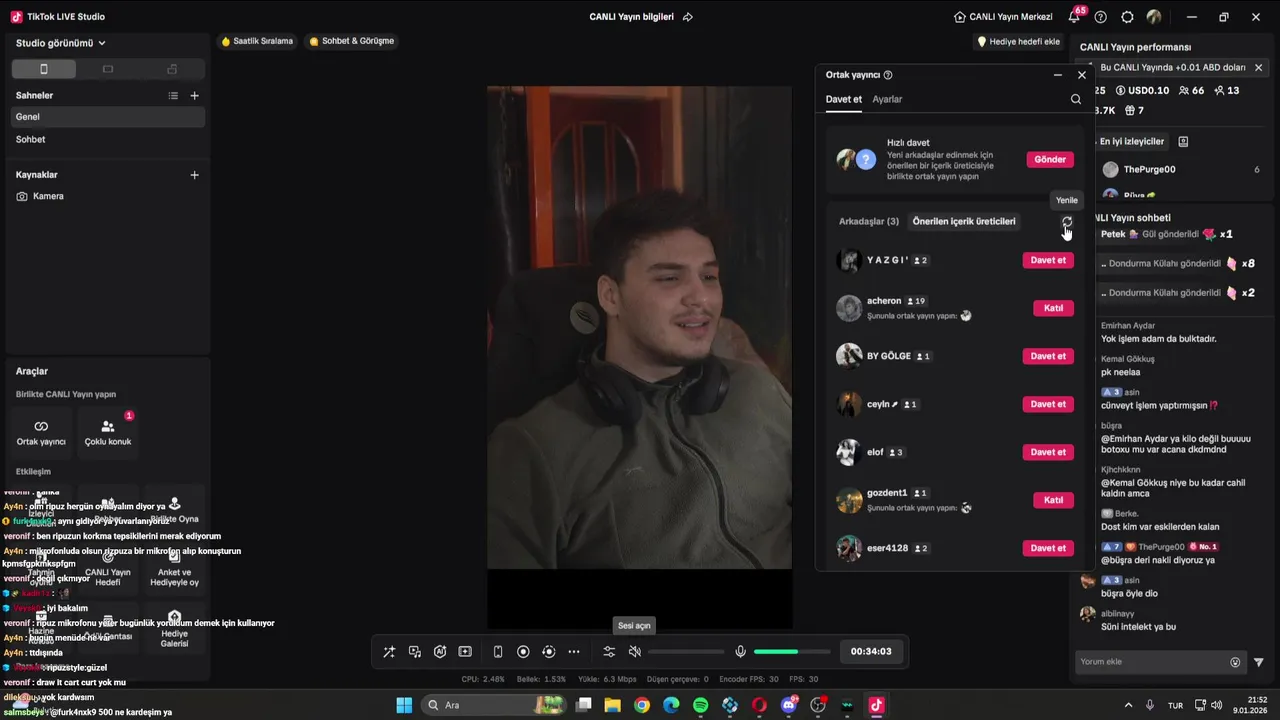This screenshot has height=720, width=1280.
Task: Open Google Chrome from the taskbar
Action: 642,705
